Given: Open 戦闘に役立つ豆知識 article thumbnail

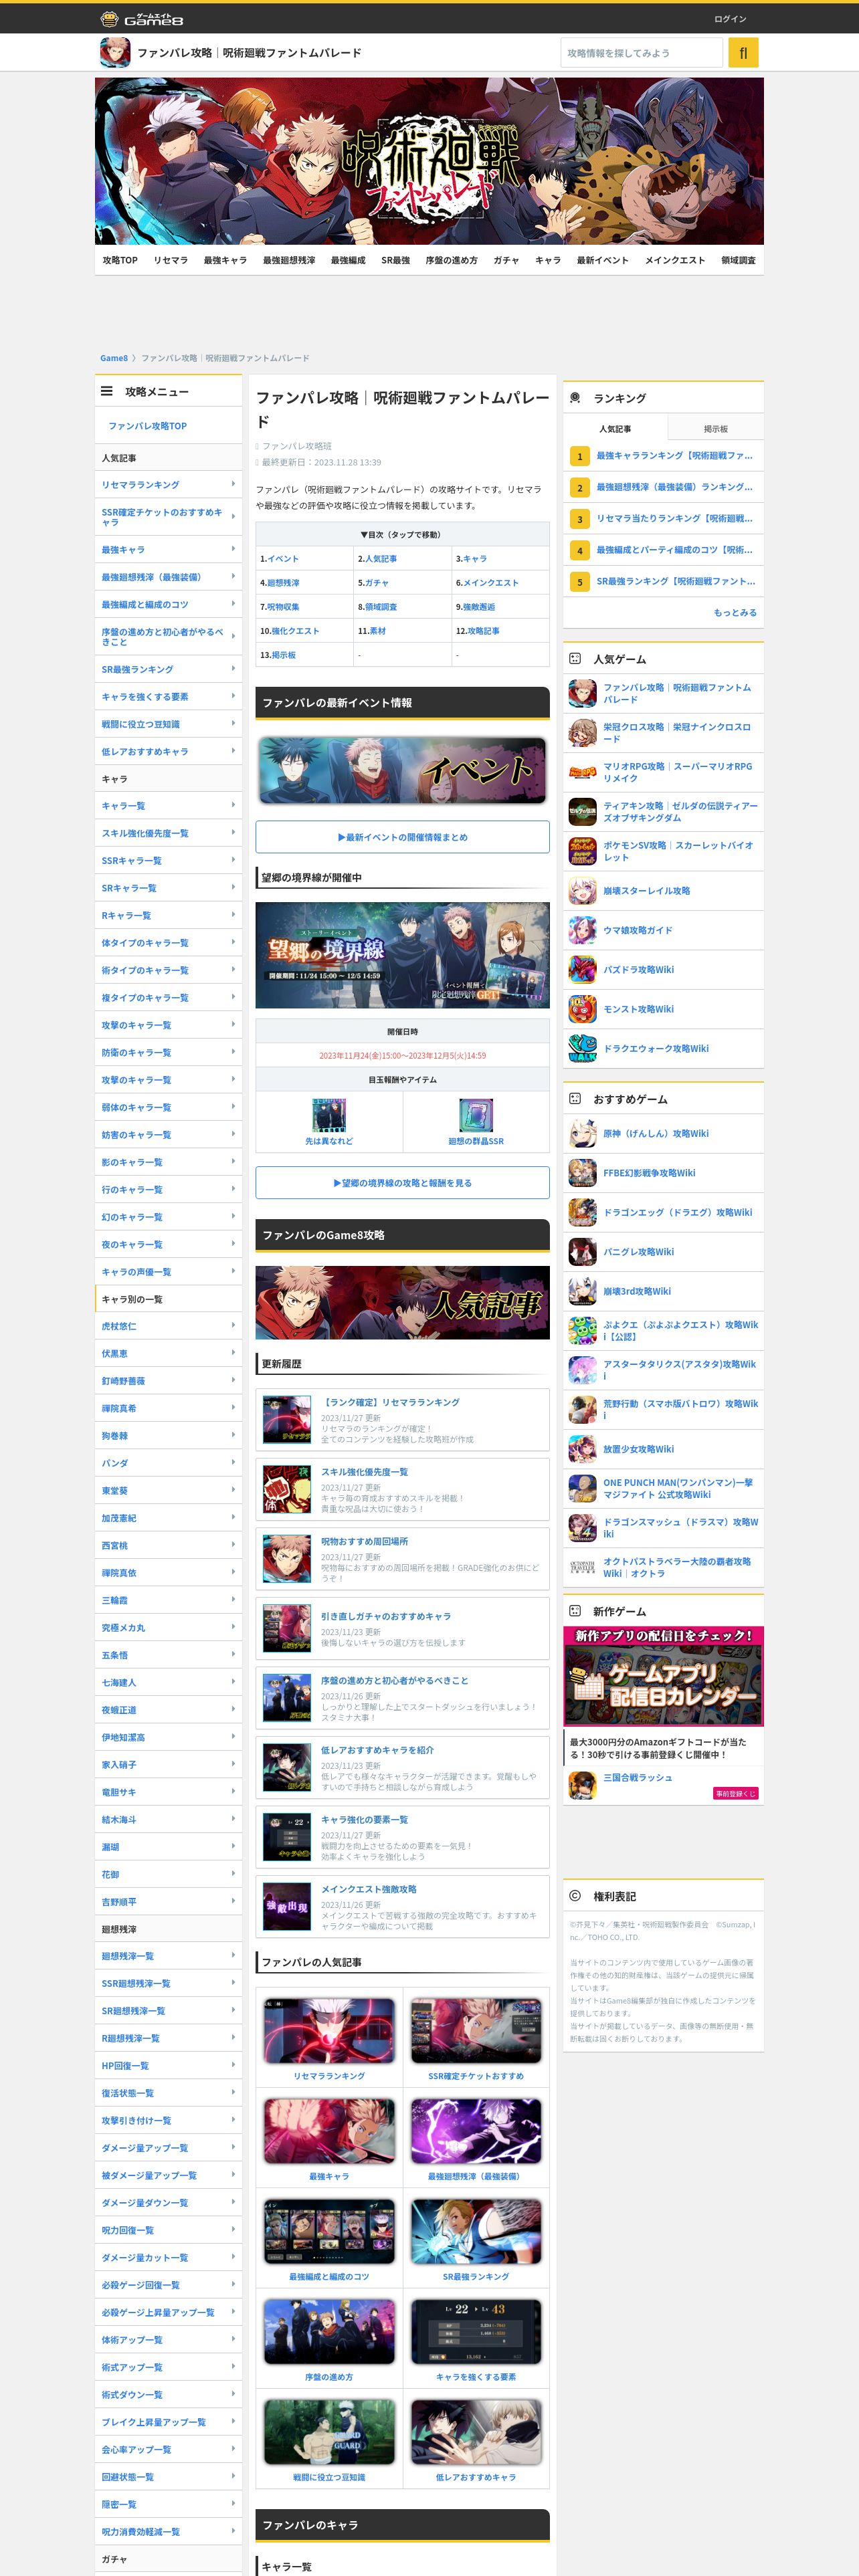Looking at the screenshot, I should [x=329, y=2432].
